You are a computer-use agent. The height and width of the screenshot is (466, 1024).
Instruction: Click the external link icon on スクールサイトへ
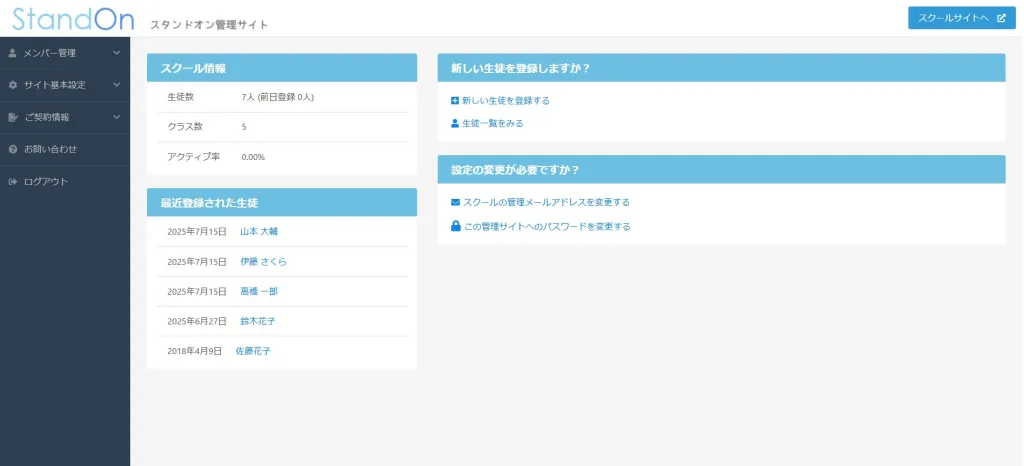(x=1001, y=18)
